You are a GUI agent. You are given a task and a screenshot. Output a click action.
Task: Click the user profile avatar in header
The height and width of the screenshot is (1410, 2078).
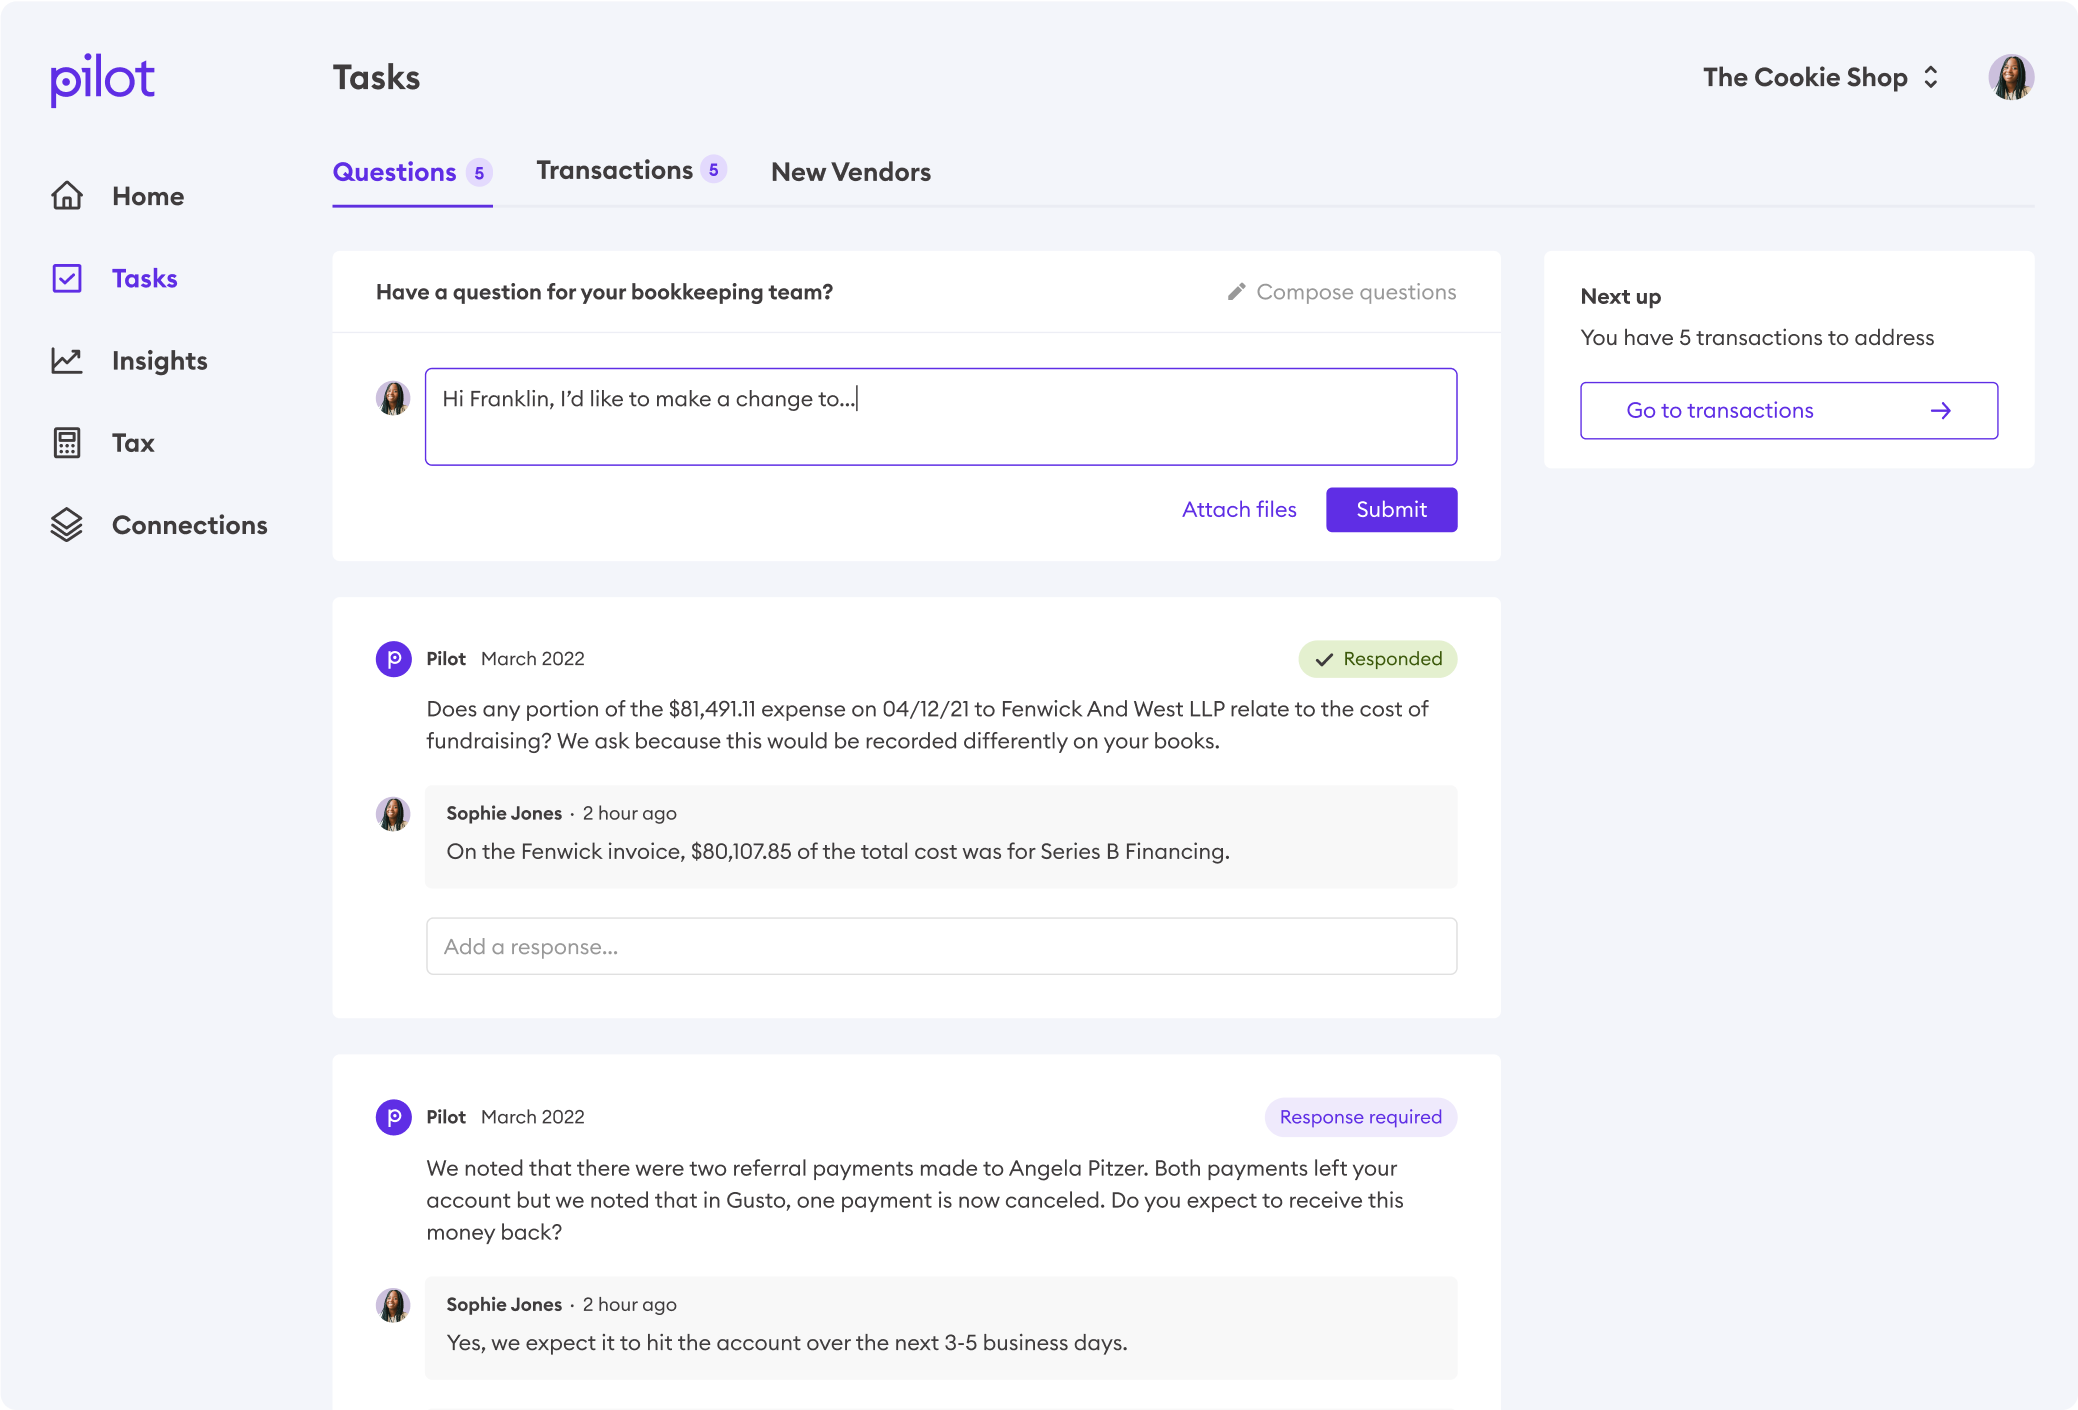(x=2011, y=77)
